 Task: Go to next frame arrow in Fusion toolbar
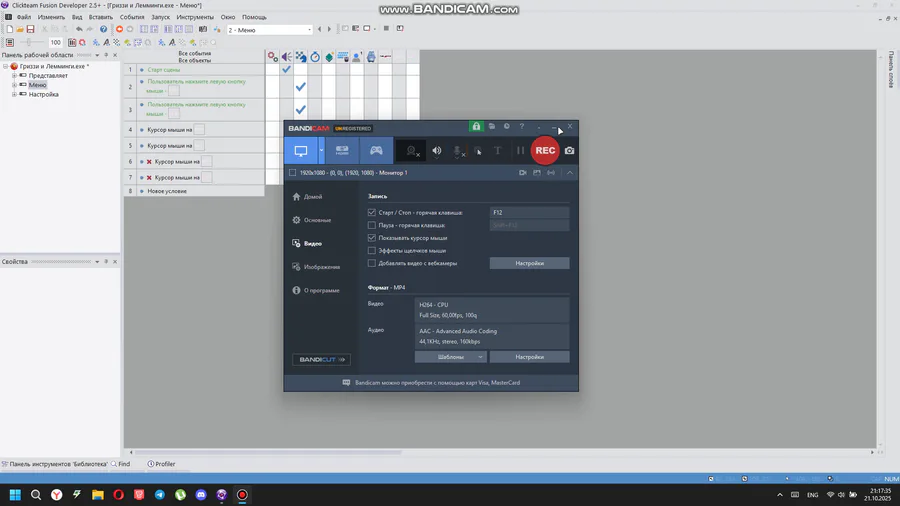pos(329,29)
